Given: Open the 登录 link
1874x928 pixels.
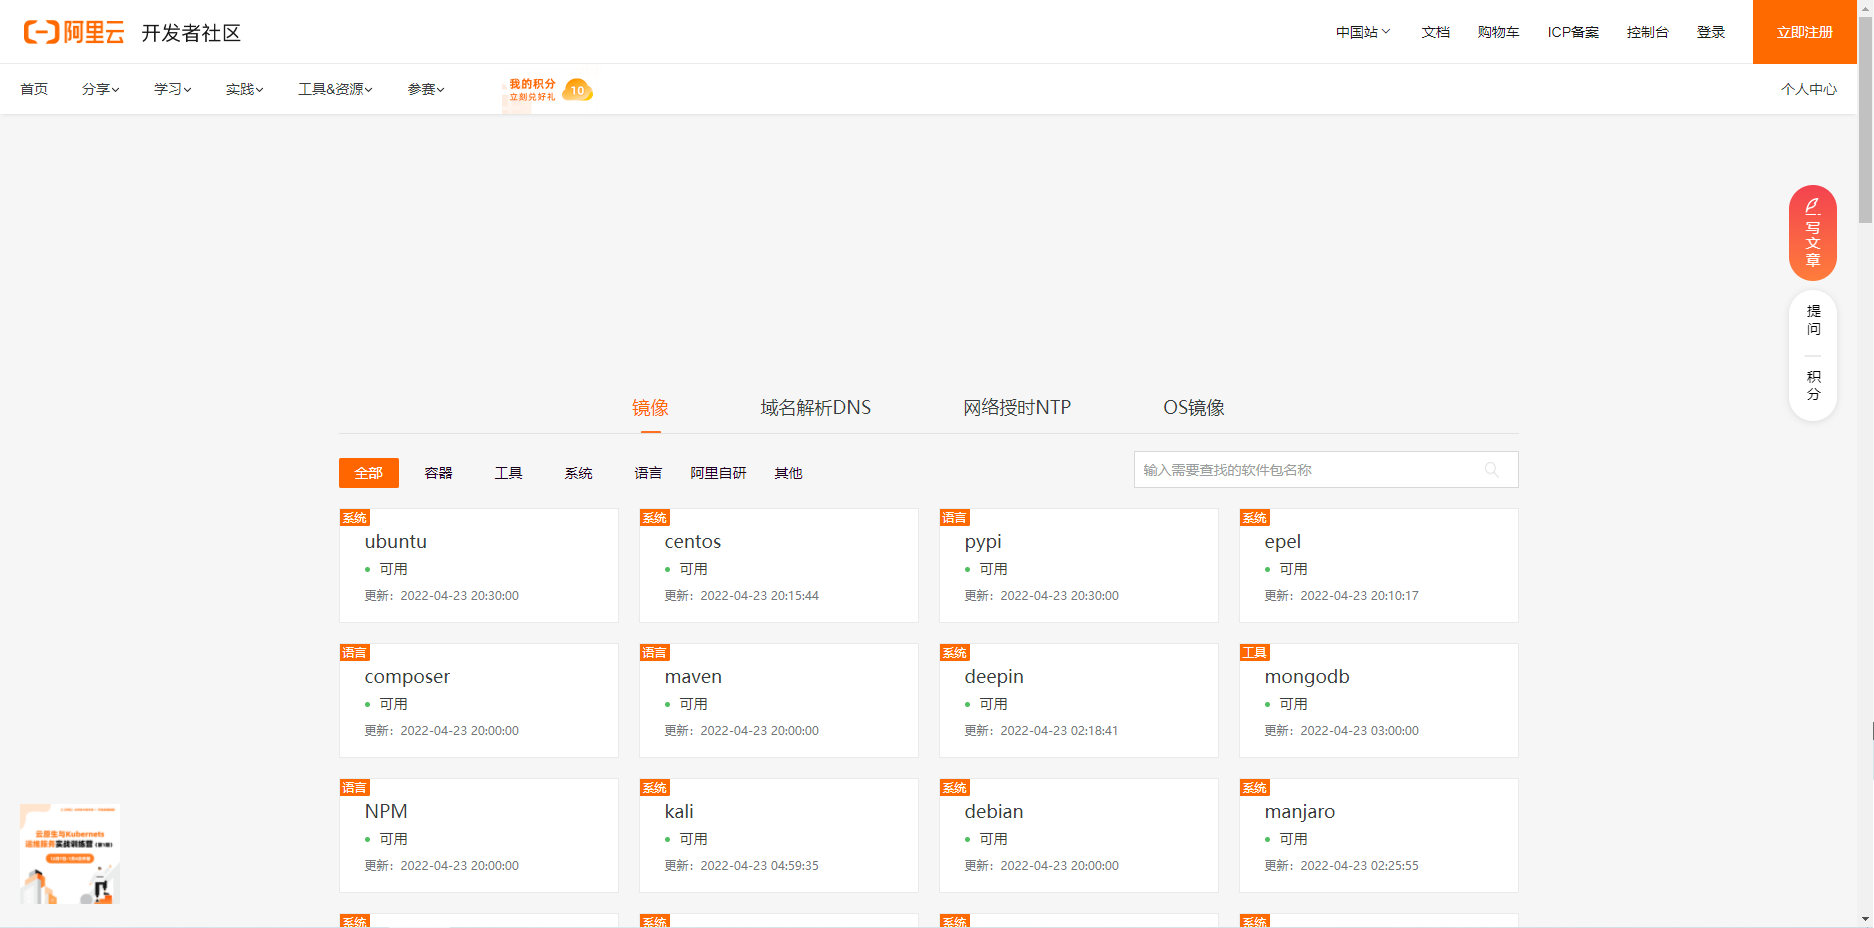Looking at the screenshot, I should tap(1711, 32).
